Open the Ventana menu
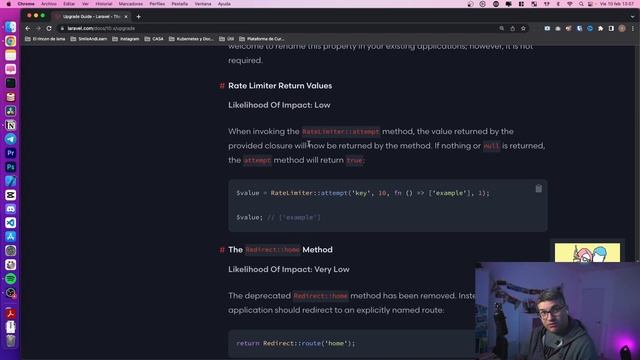 [x=203, y=4]
